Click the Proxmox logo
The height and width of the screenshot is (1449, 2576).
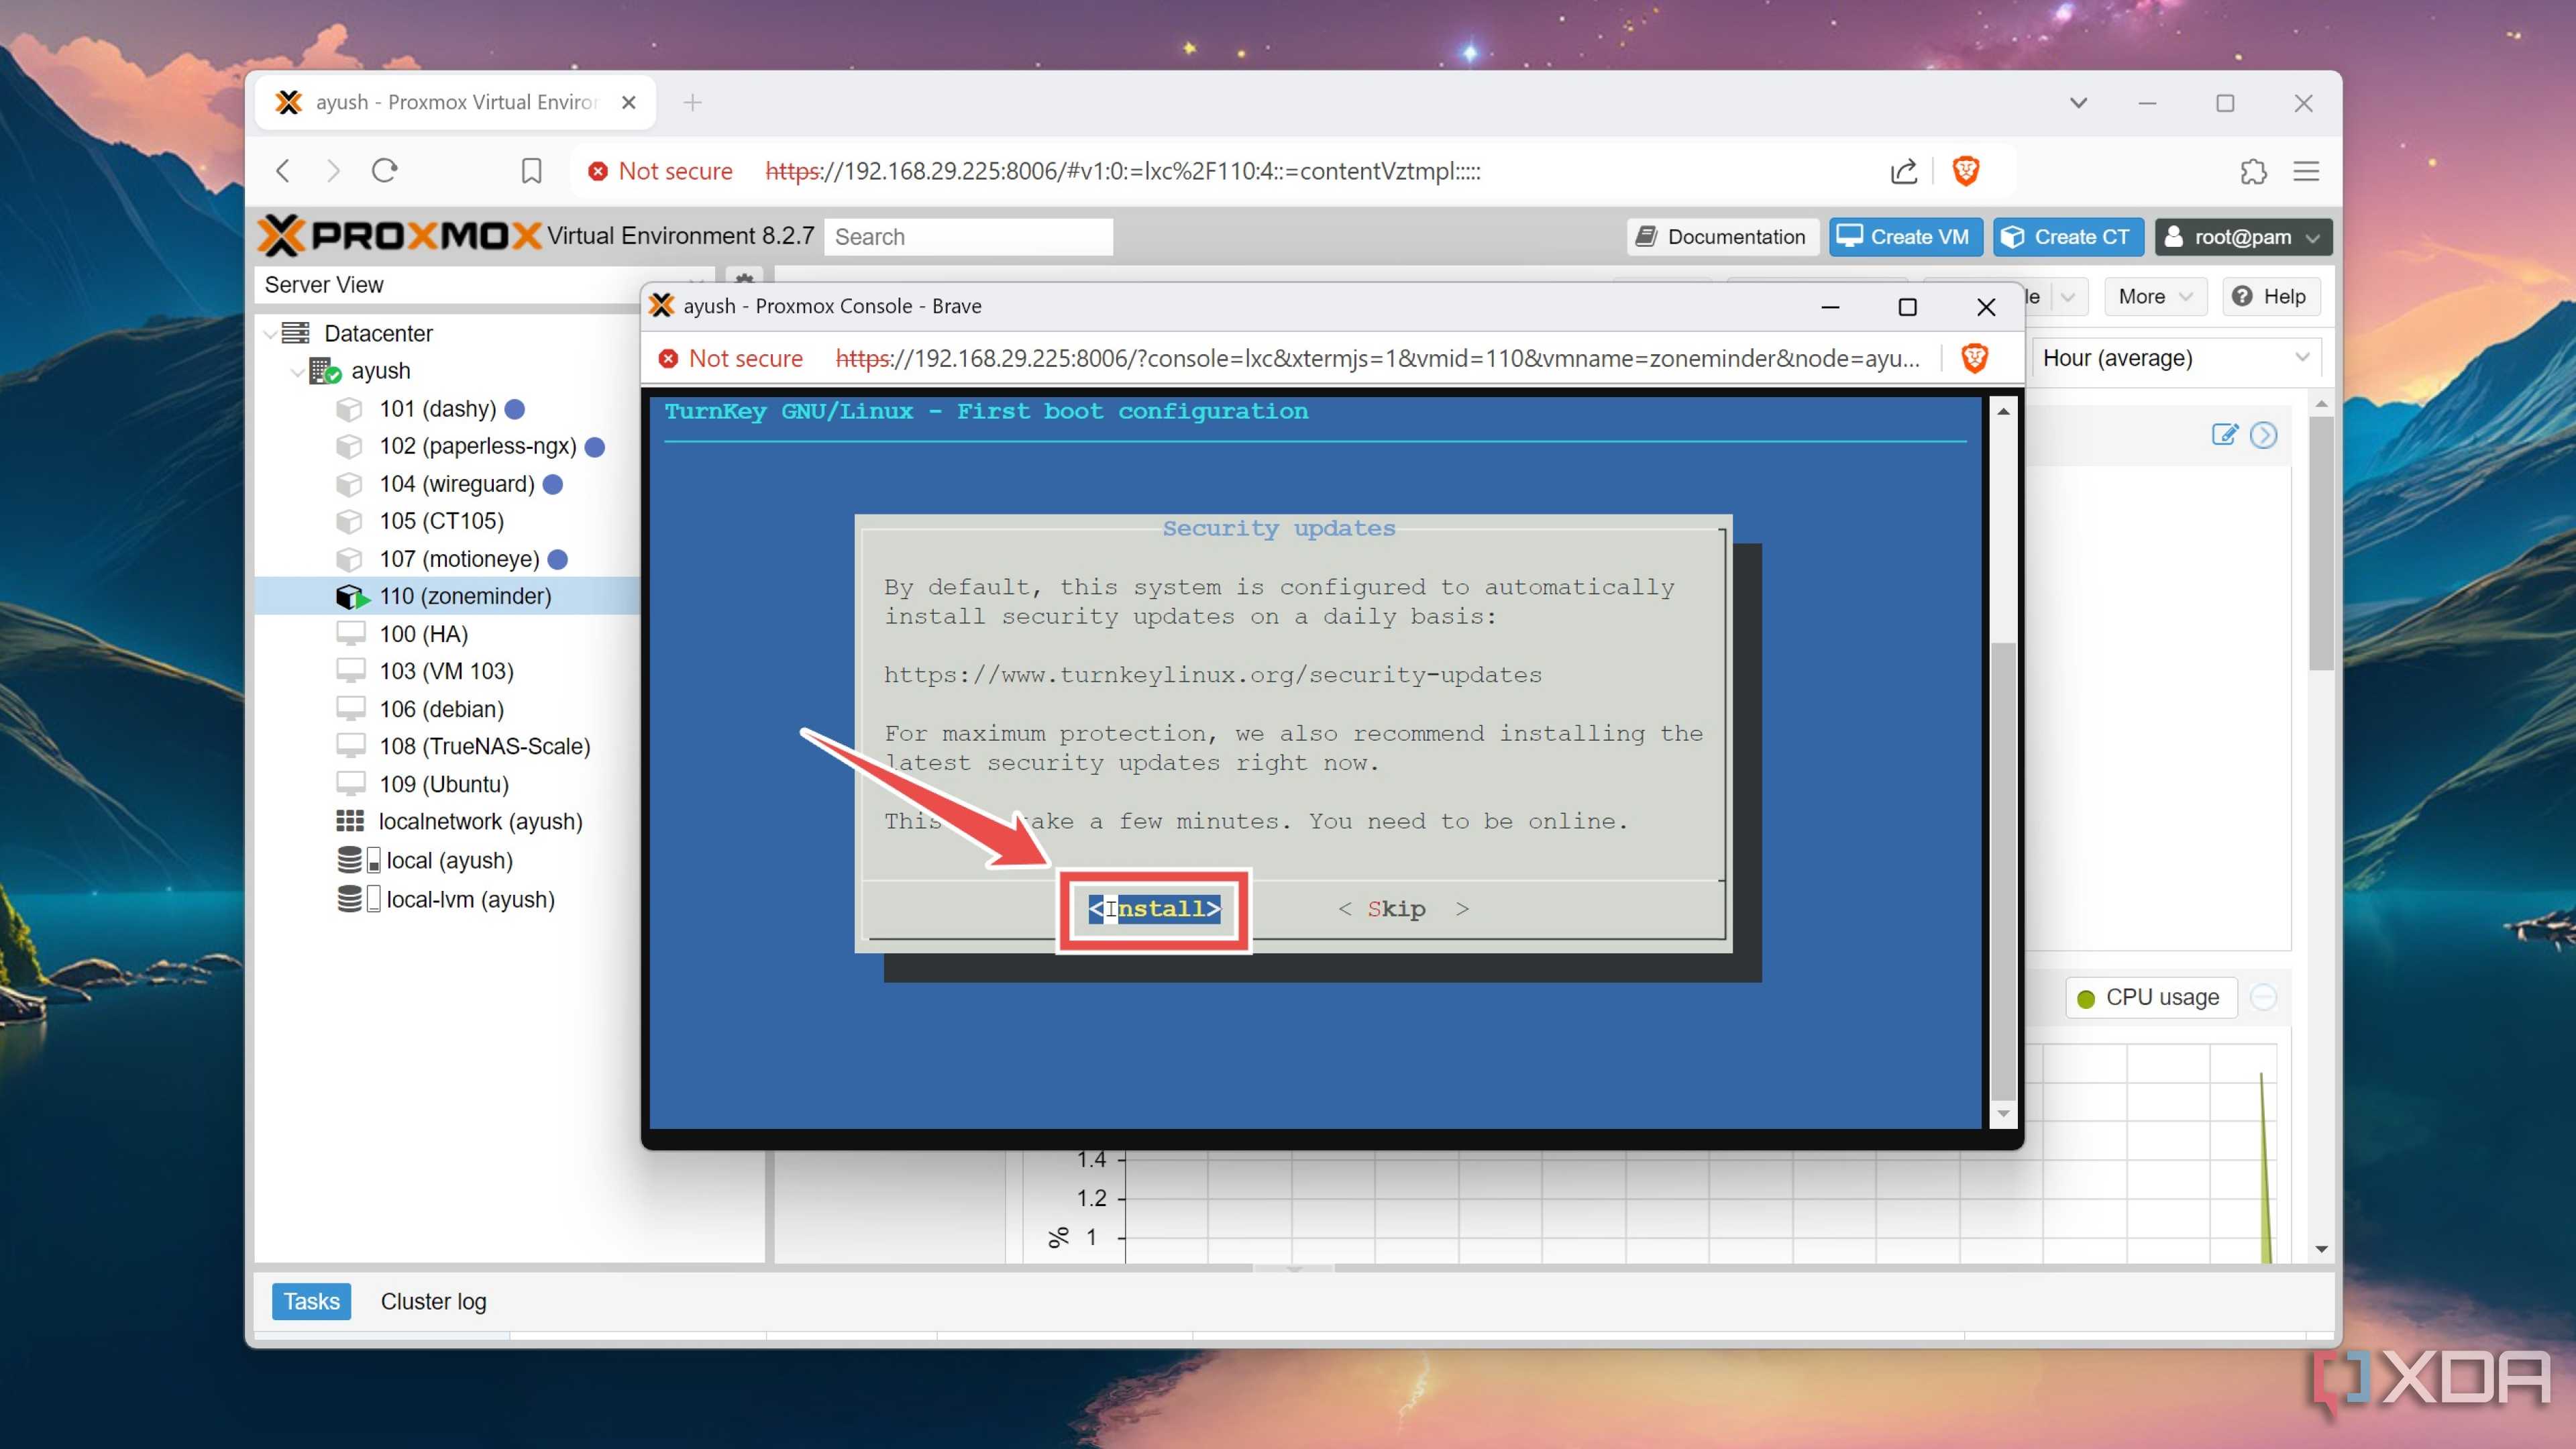[400, 236]
